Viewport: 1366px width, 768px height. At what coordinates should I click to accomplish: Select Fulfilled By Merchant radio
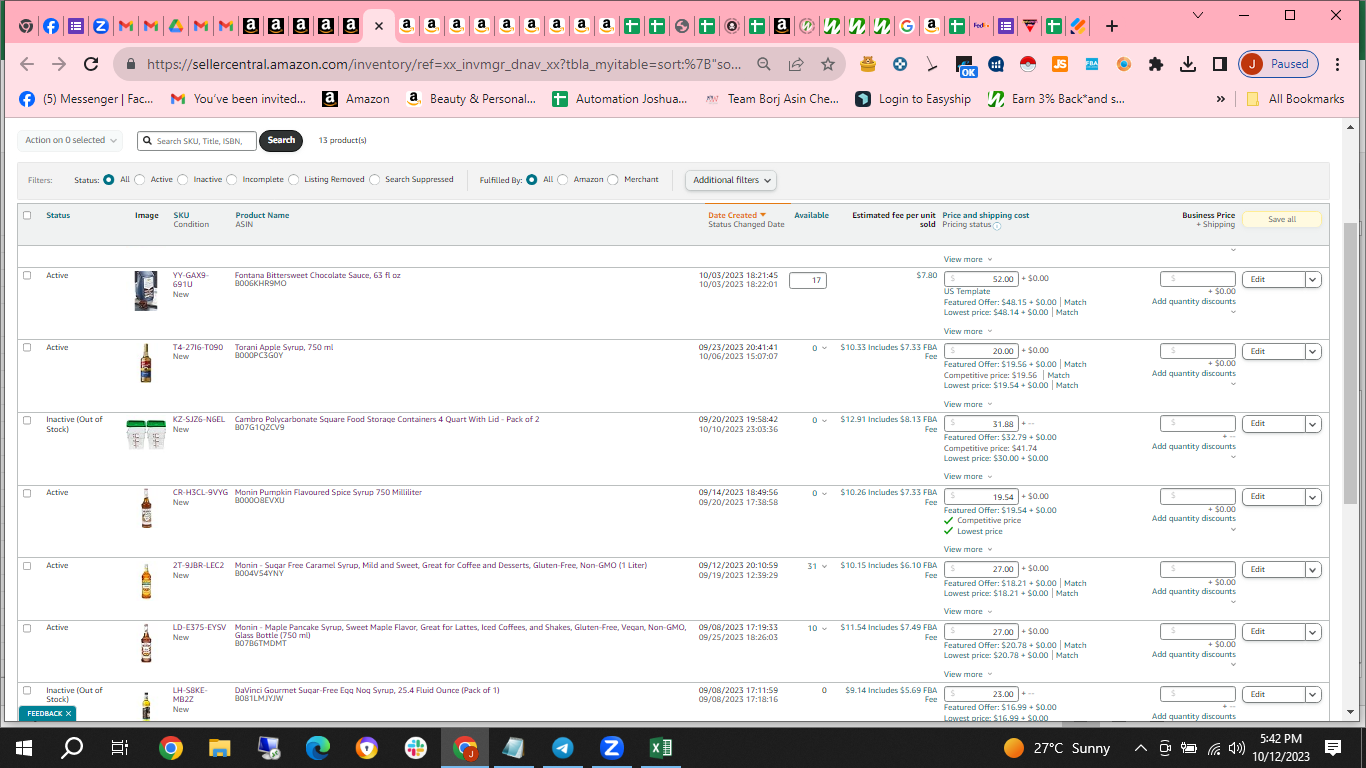(x=613, y=180)
